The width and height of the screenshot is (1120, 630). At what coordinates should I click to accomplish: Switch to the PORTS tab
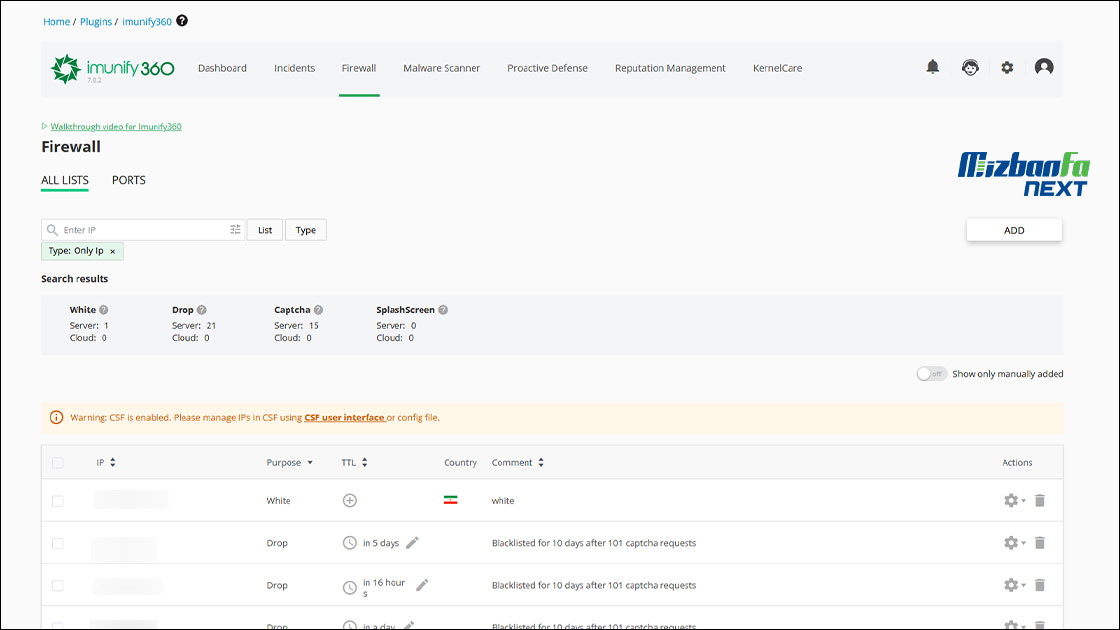[x=128, y=180]
